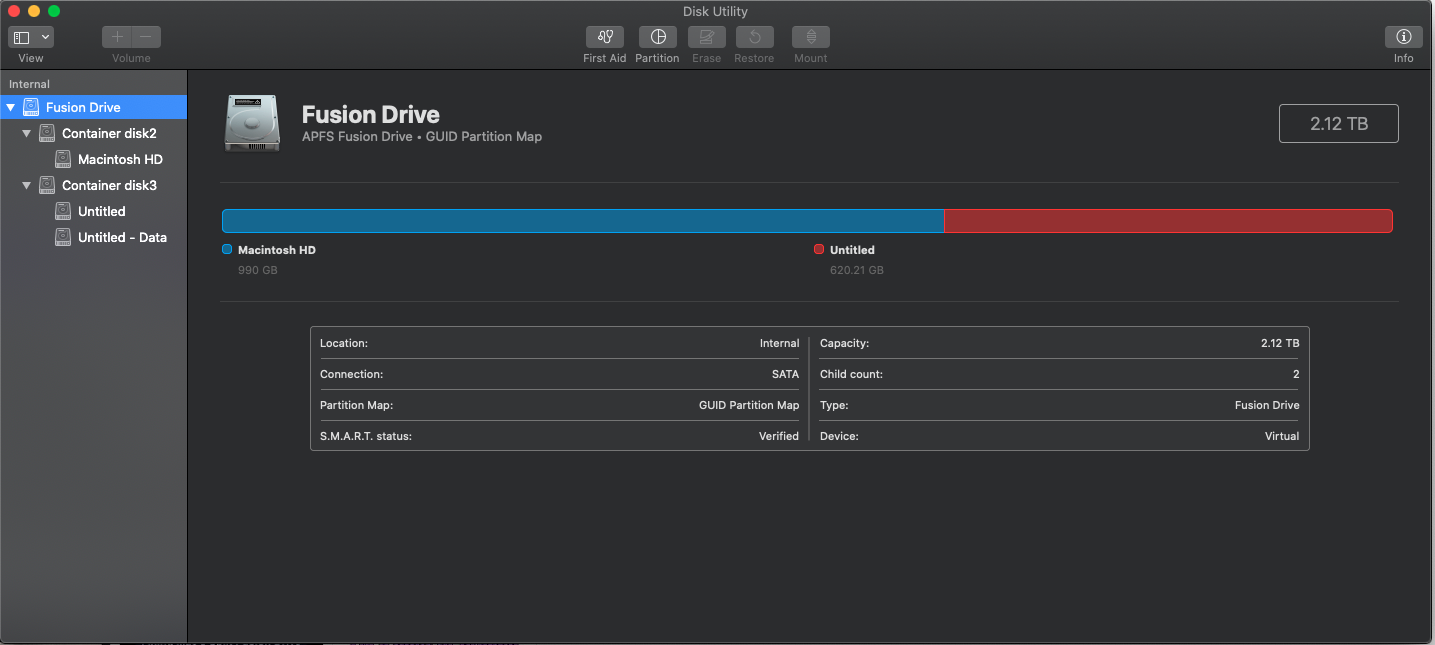The width and height of the screenshot is (1435, 645).
Task: Click the 'Child count:' label
Action: point(851,374)
